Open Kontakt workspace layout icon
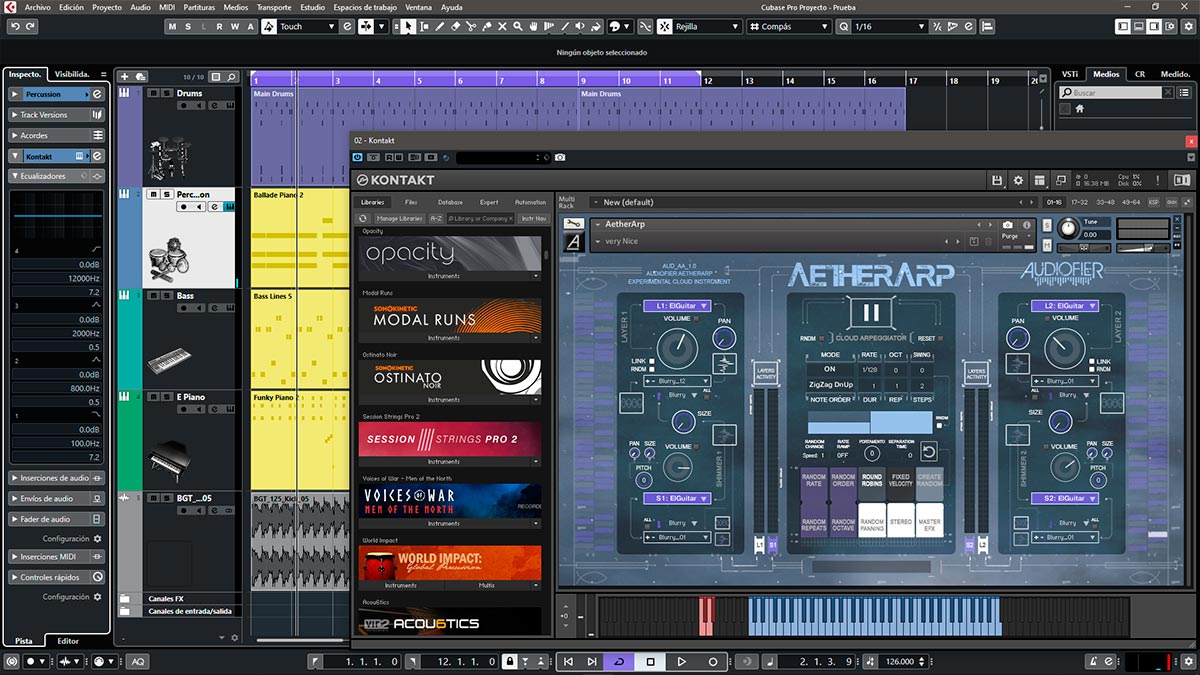This screenshot has height=675, width=1200. point(1040,180)
